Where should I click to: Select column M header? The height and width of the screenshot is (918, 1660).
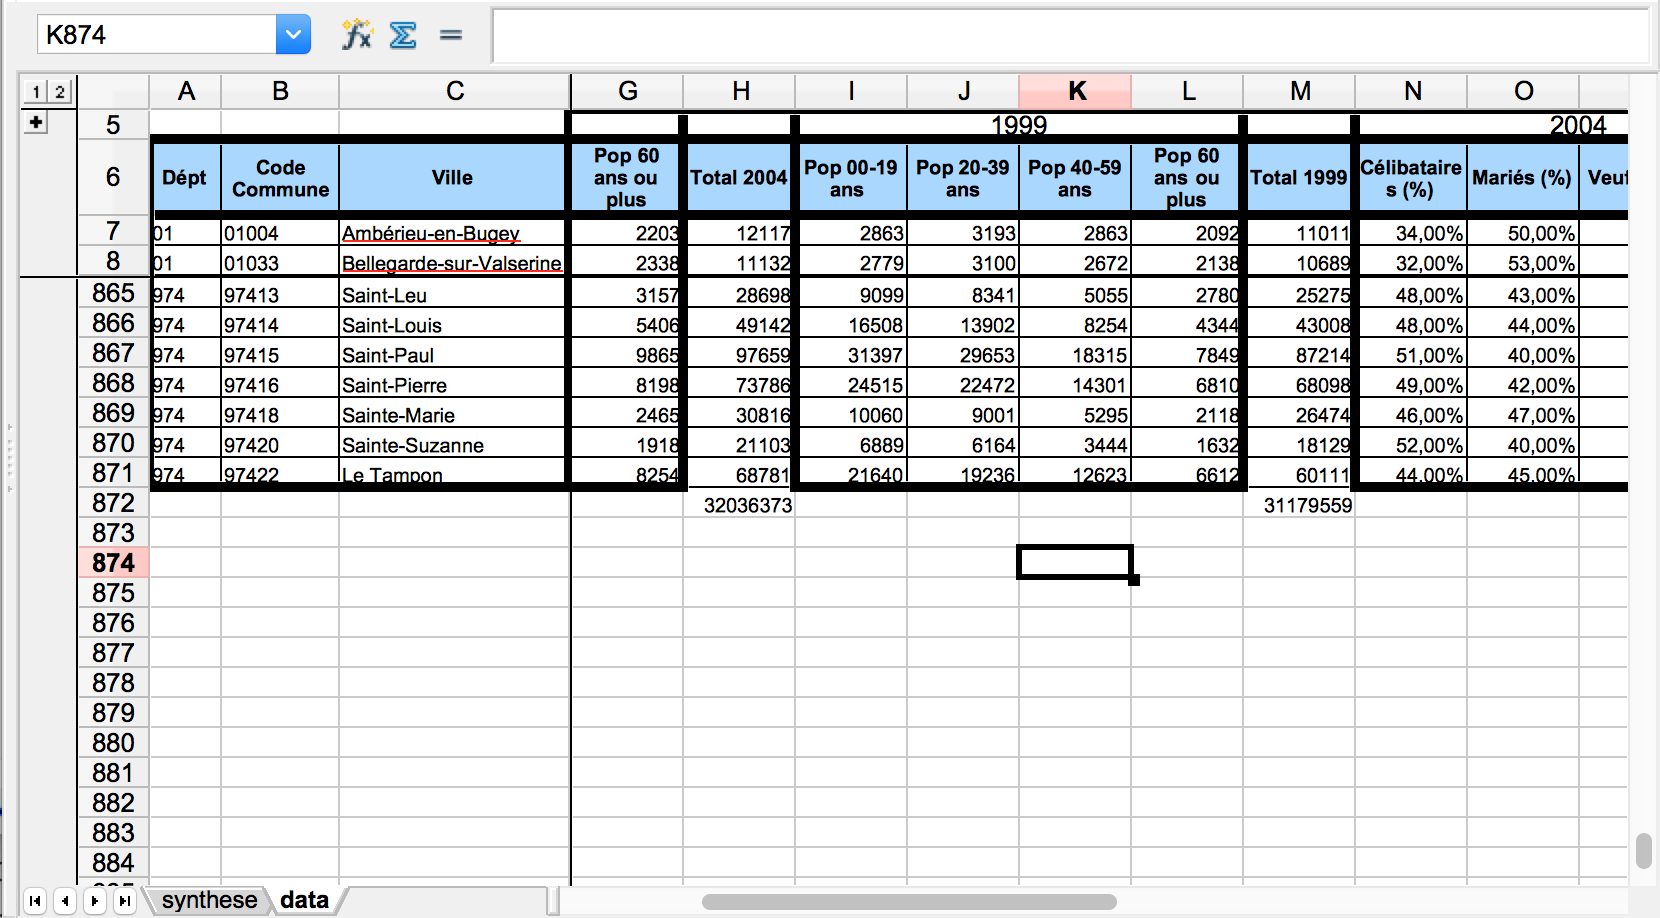coord(1300,91)
